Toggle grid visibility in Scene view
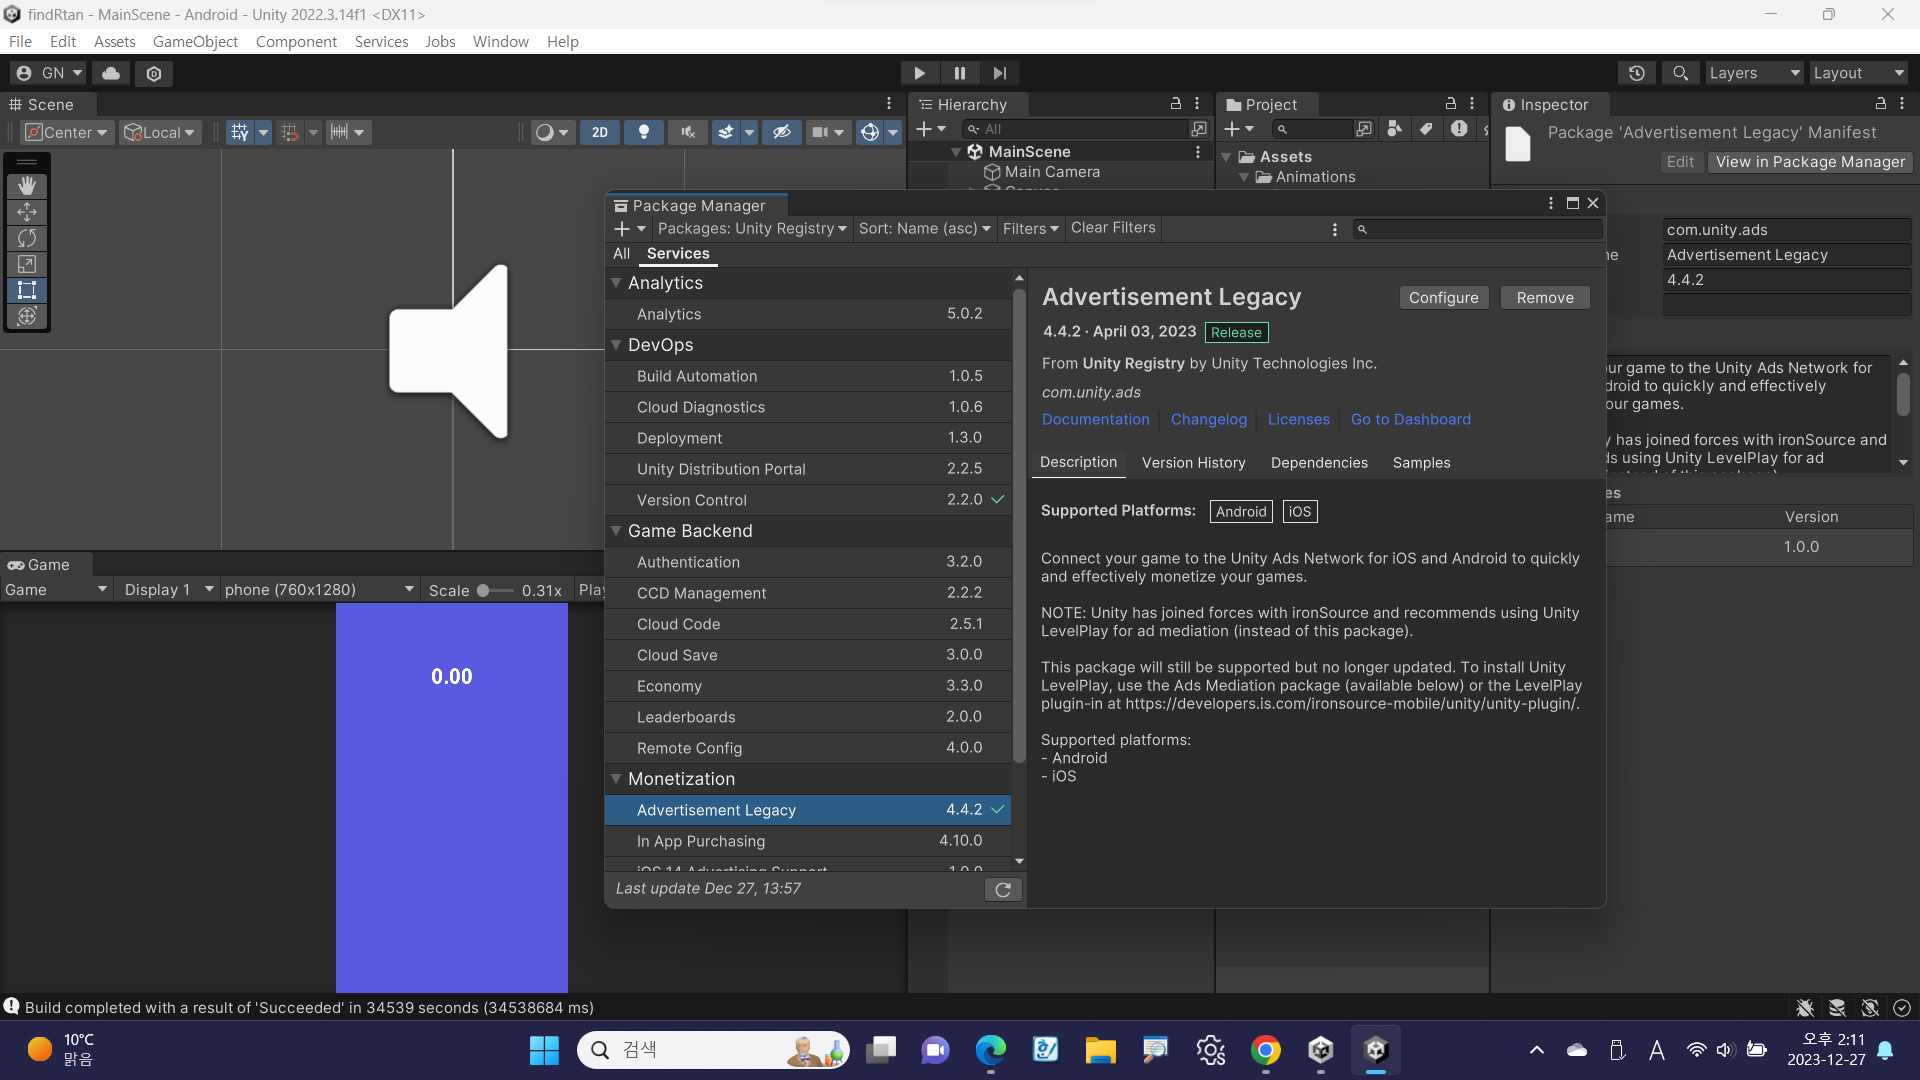Viewport: 1920px width, 1080px height. tap(239, 132)
